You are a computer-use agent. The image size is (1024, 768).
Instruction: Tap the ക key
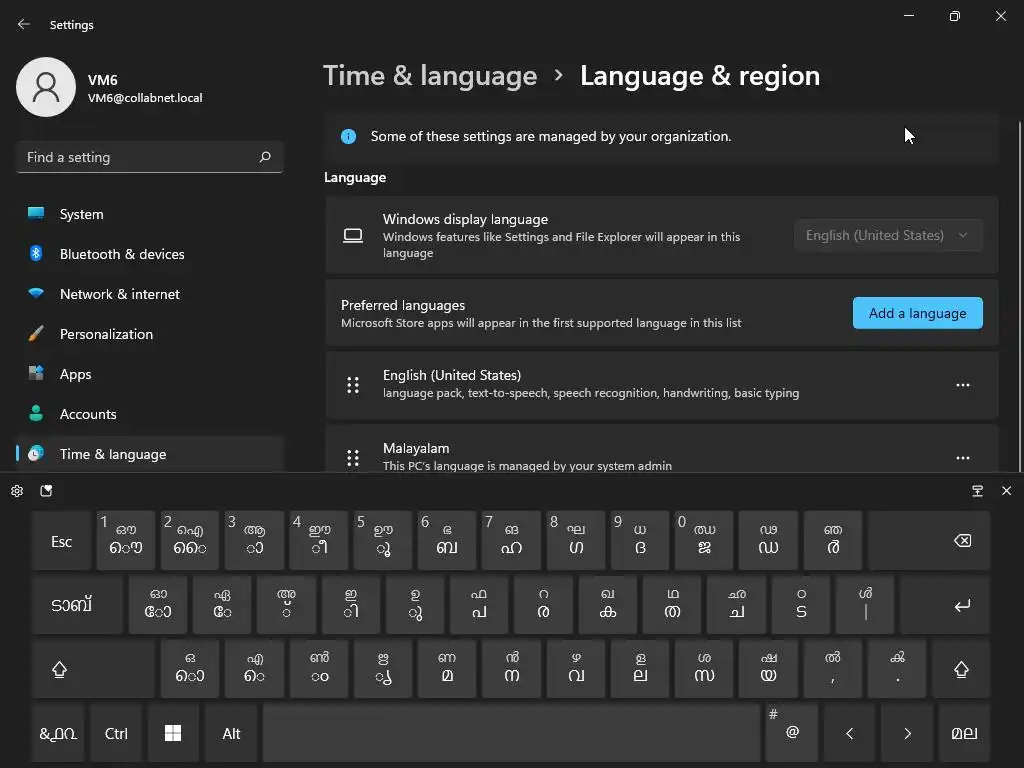click(x=607, y=605)
